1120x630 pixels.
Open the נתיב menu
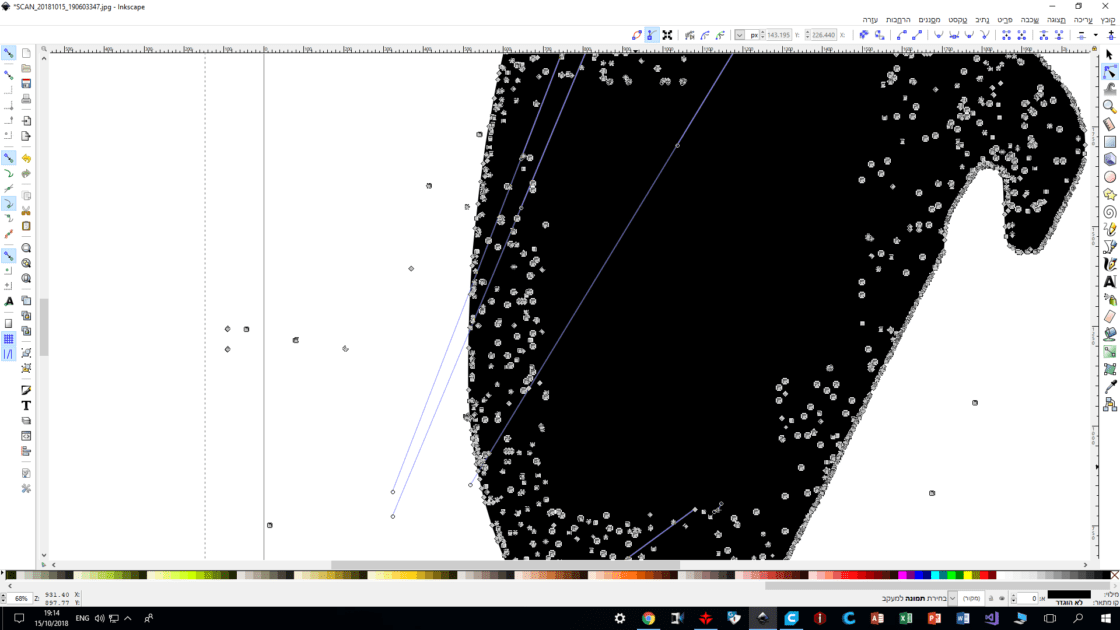982,20
